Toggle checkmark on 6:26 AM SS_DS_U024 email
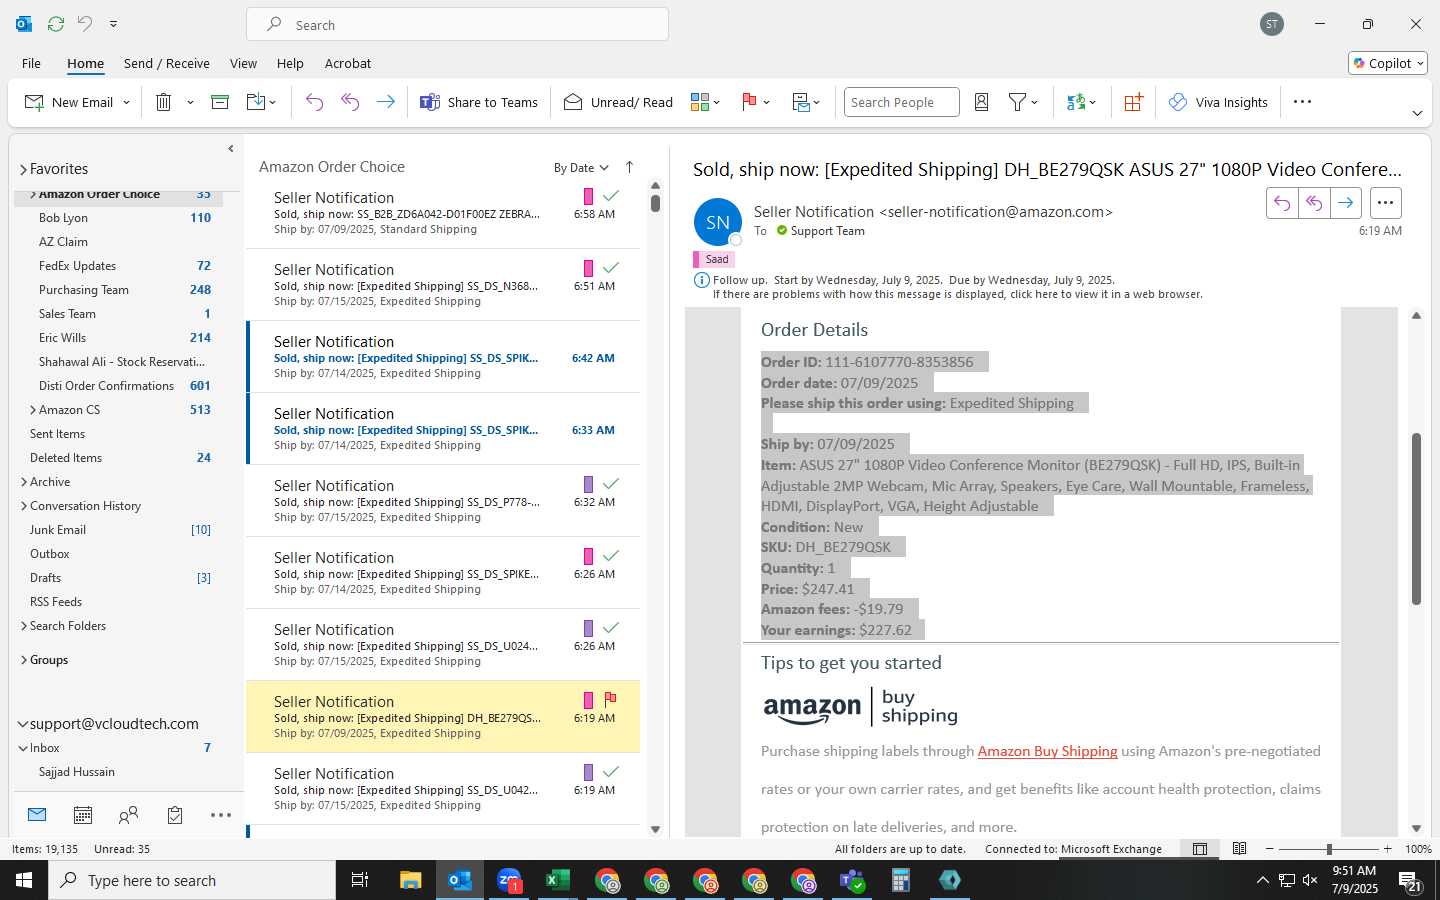Viewport: 1440px width, 900px height. [610, 627]
